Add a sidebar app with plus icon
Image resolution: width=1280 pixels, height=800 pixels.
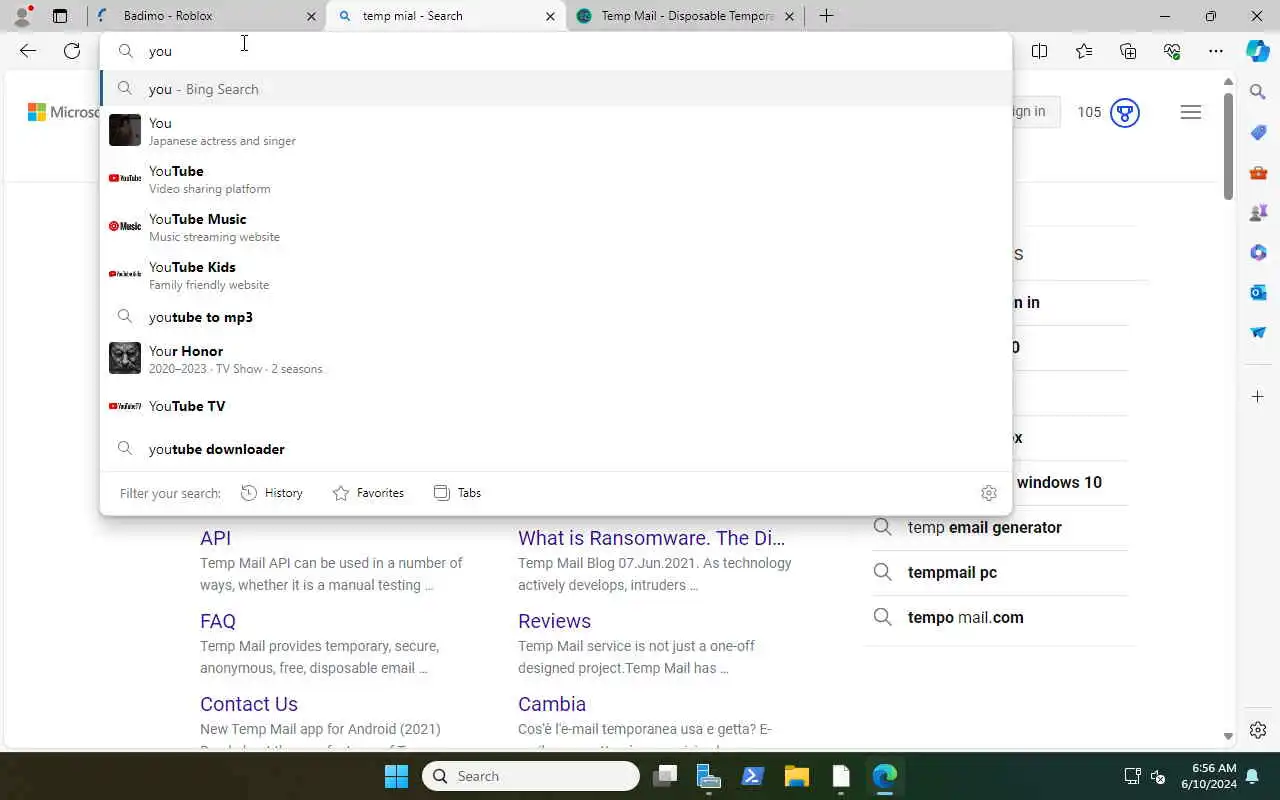(x=1258, y=397)
